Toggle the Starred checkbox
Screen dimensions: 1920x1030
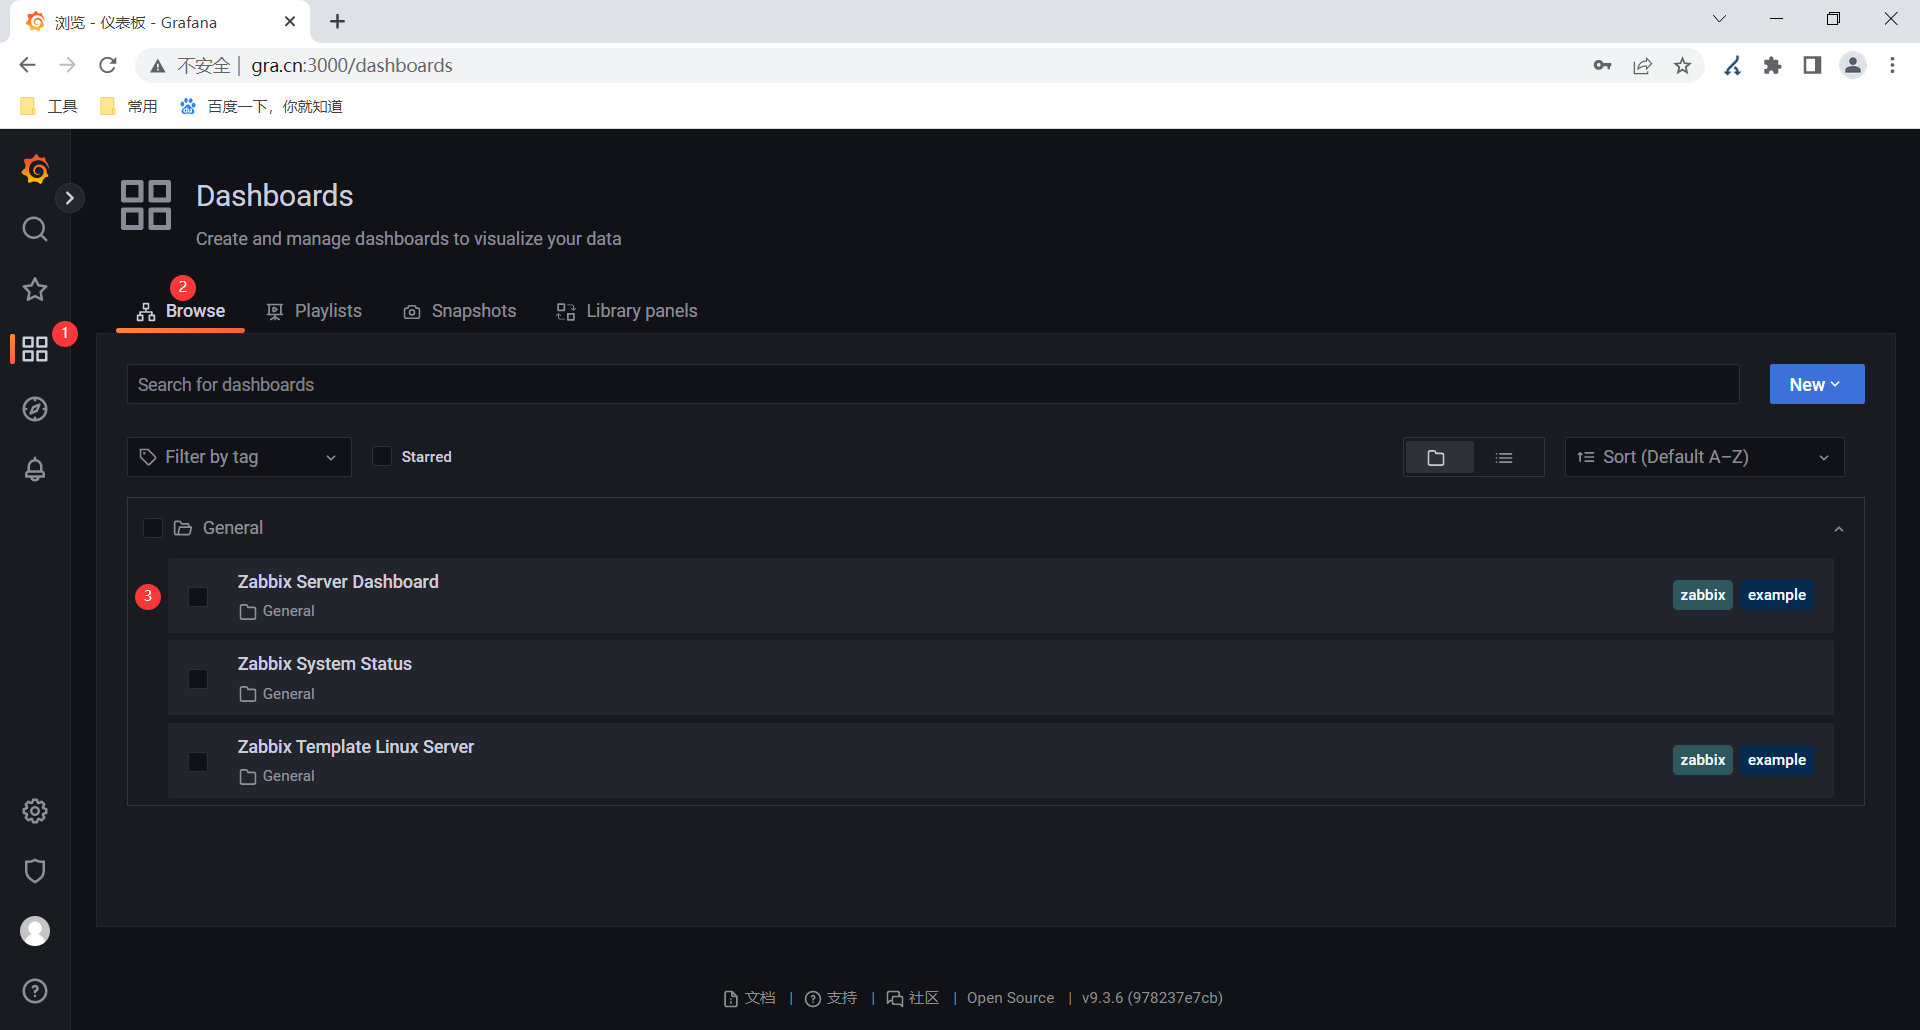382,456
